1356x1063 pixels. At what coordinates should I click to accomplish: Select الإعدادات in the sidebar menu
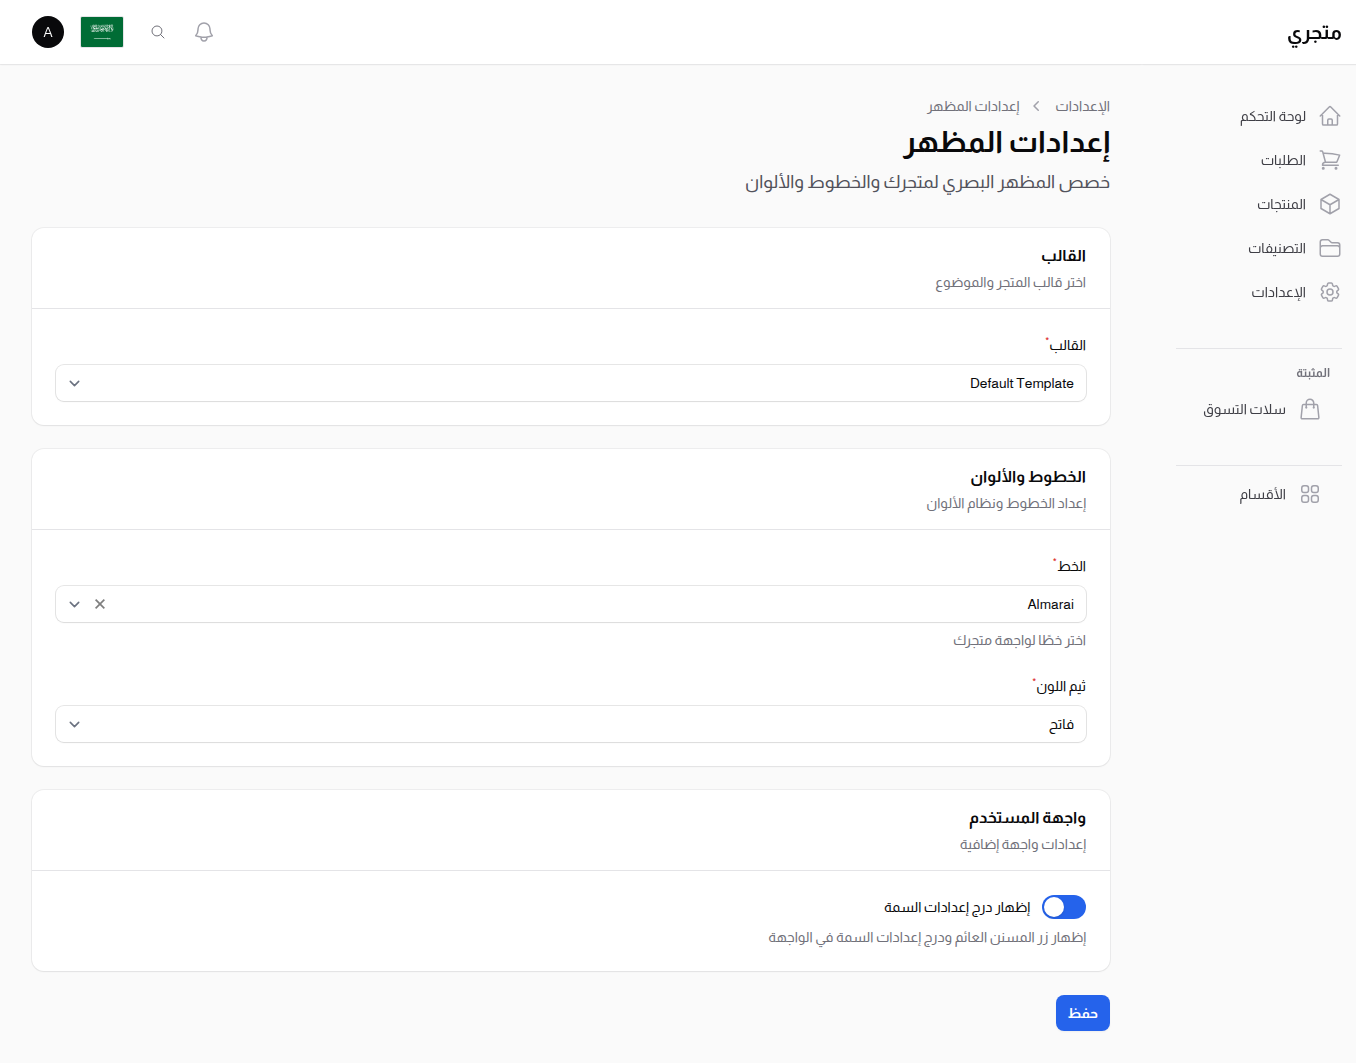click(1277, 292)
